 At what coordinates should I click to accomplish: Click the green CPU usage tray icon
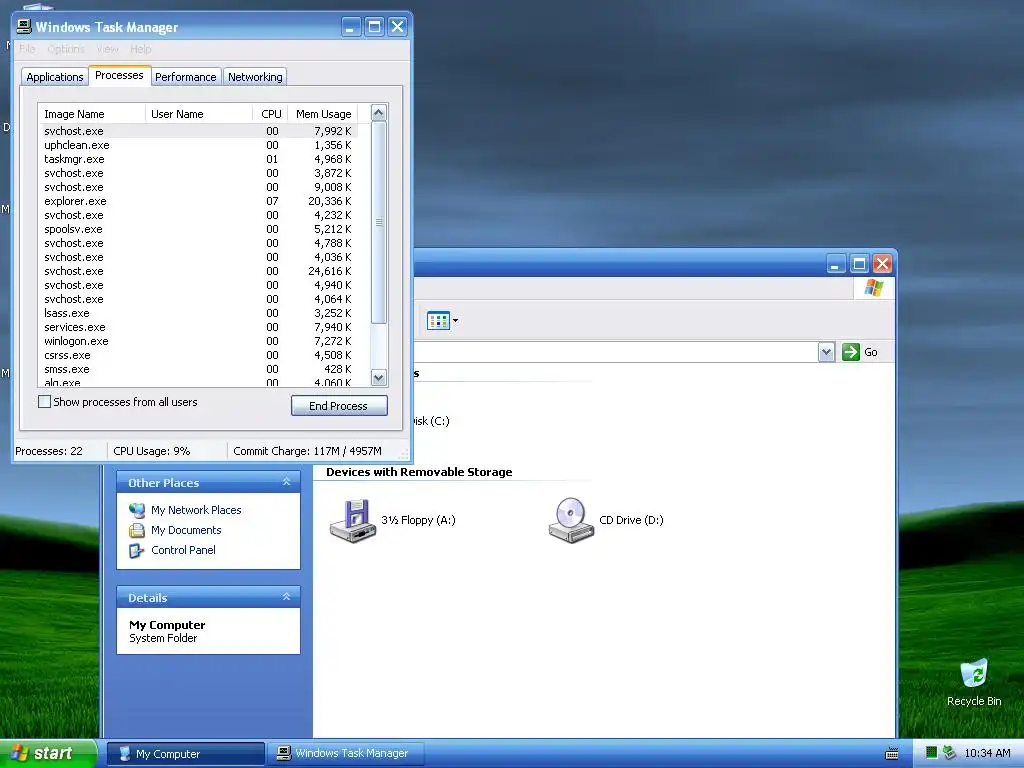(x=931, y=753)
